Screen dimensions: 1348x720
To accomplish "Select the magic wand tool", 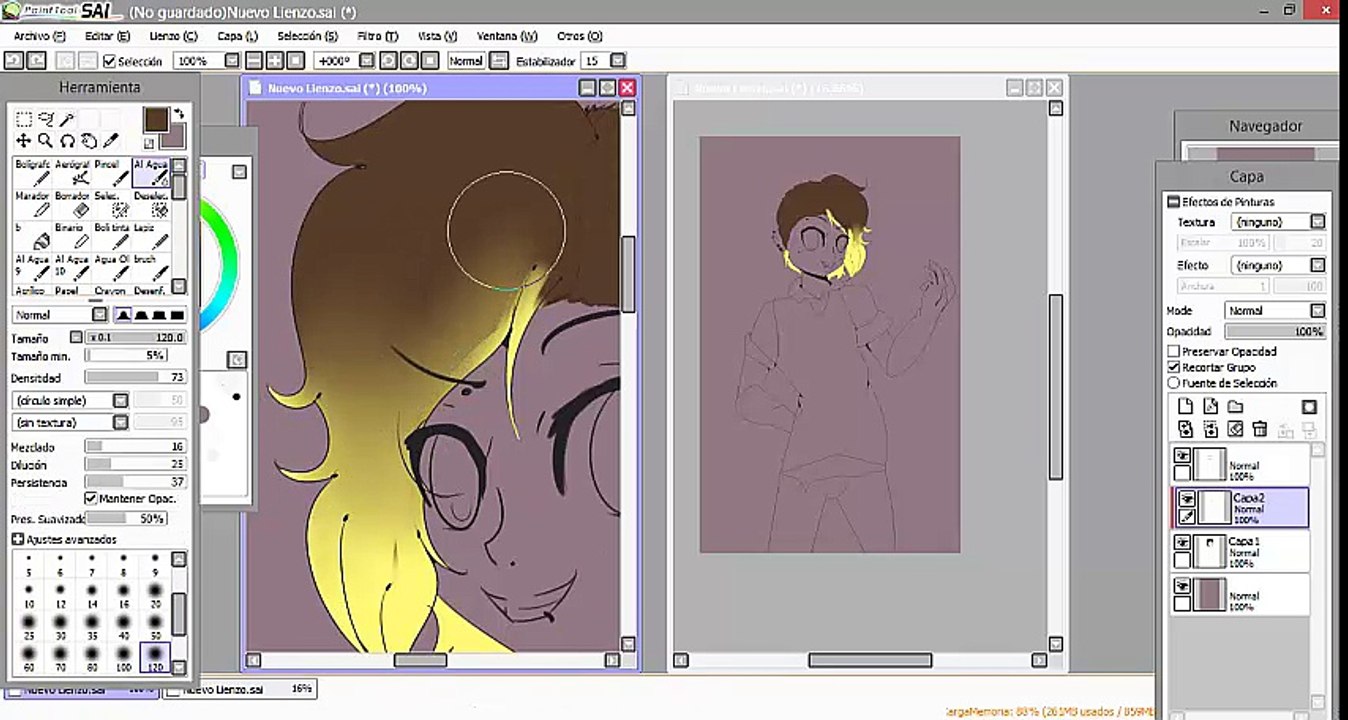I will [66, 119].
